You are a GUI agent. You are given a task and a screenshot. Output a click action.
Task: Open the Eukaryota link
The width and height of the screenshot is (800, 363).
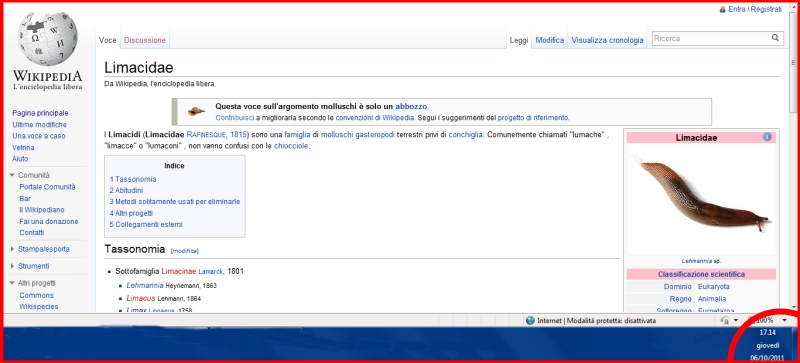coord(713,287)
